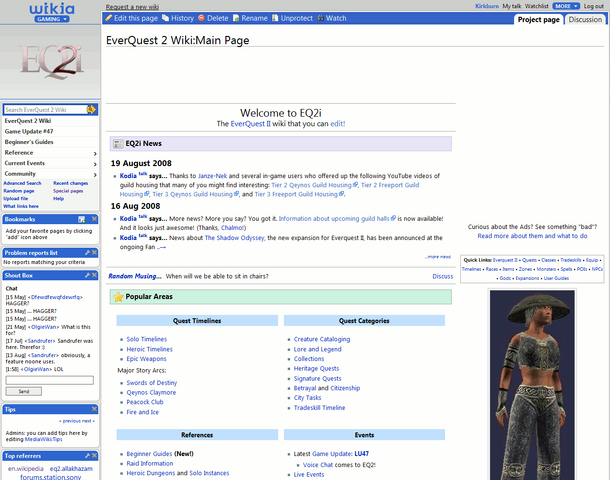Click the EQ2i logo image

coord(51,61)
